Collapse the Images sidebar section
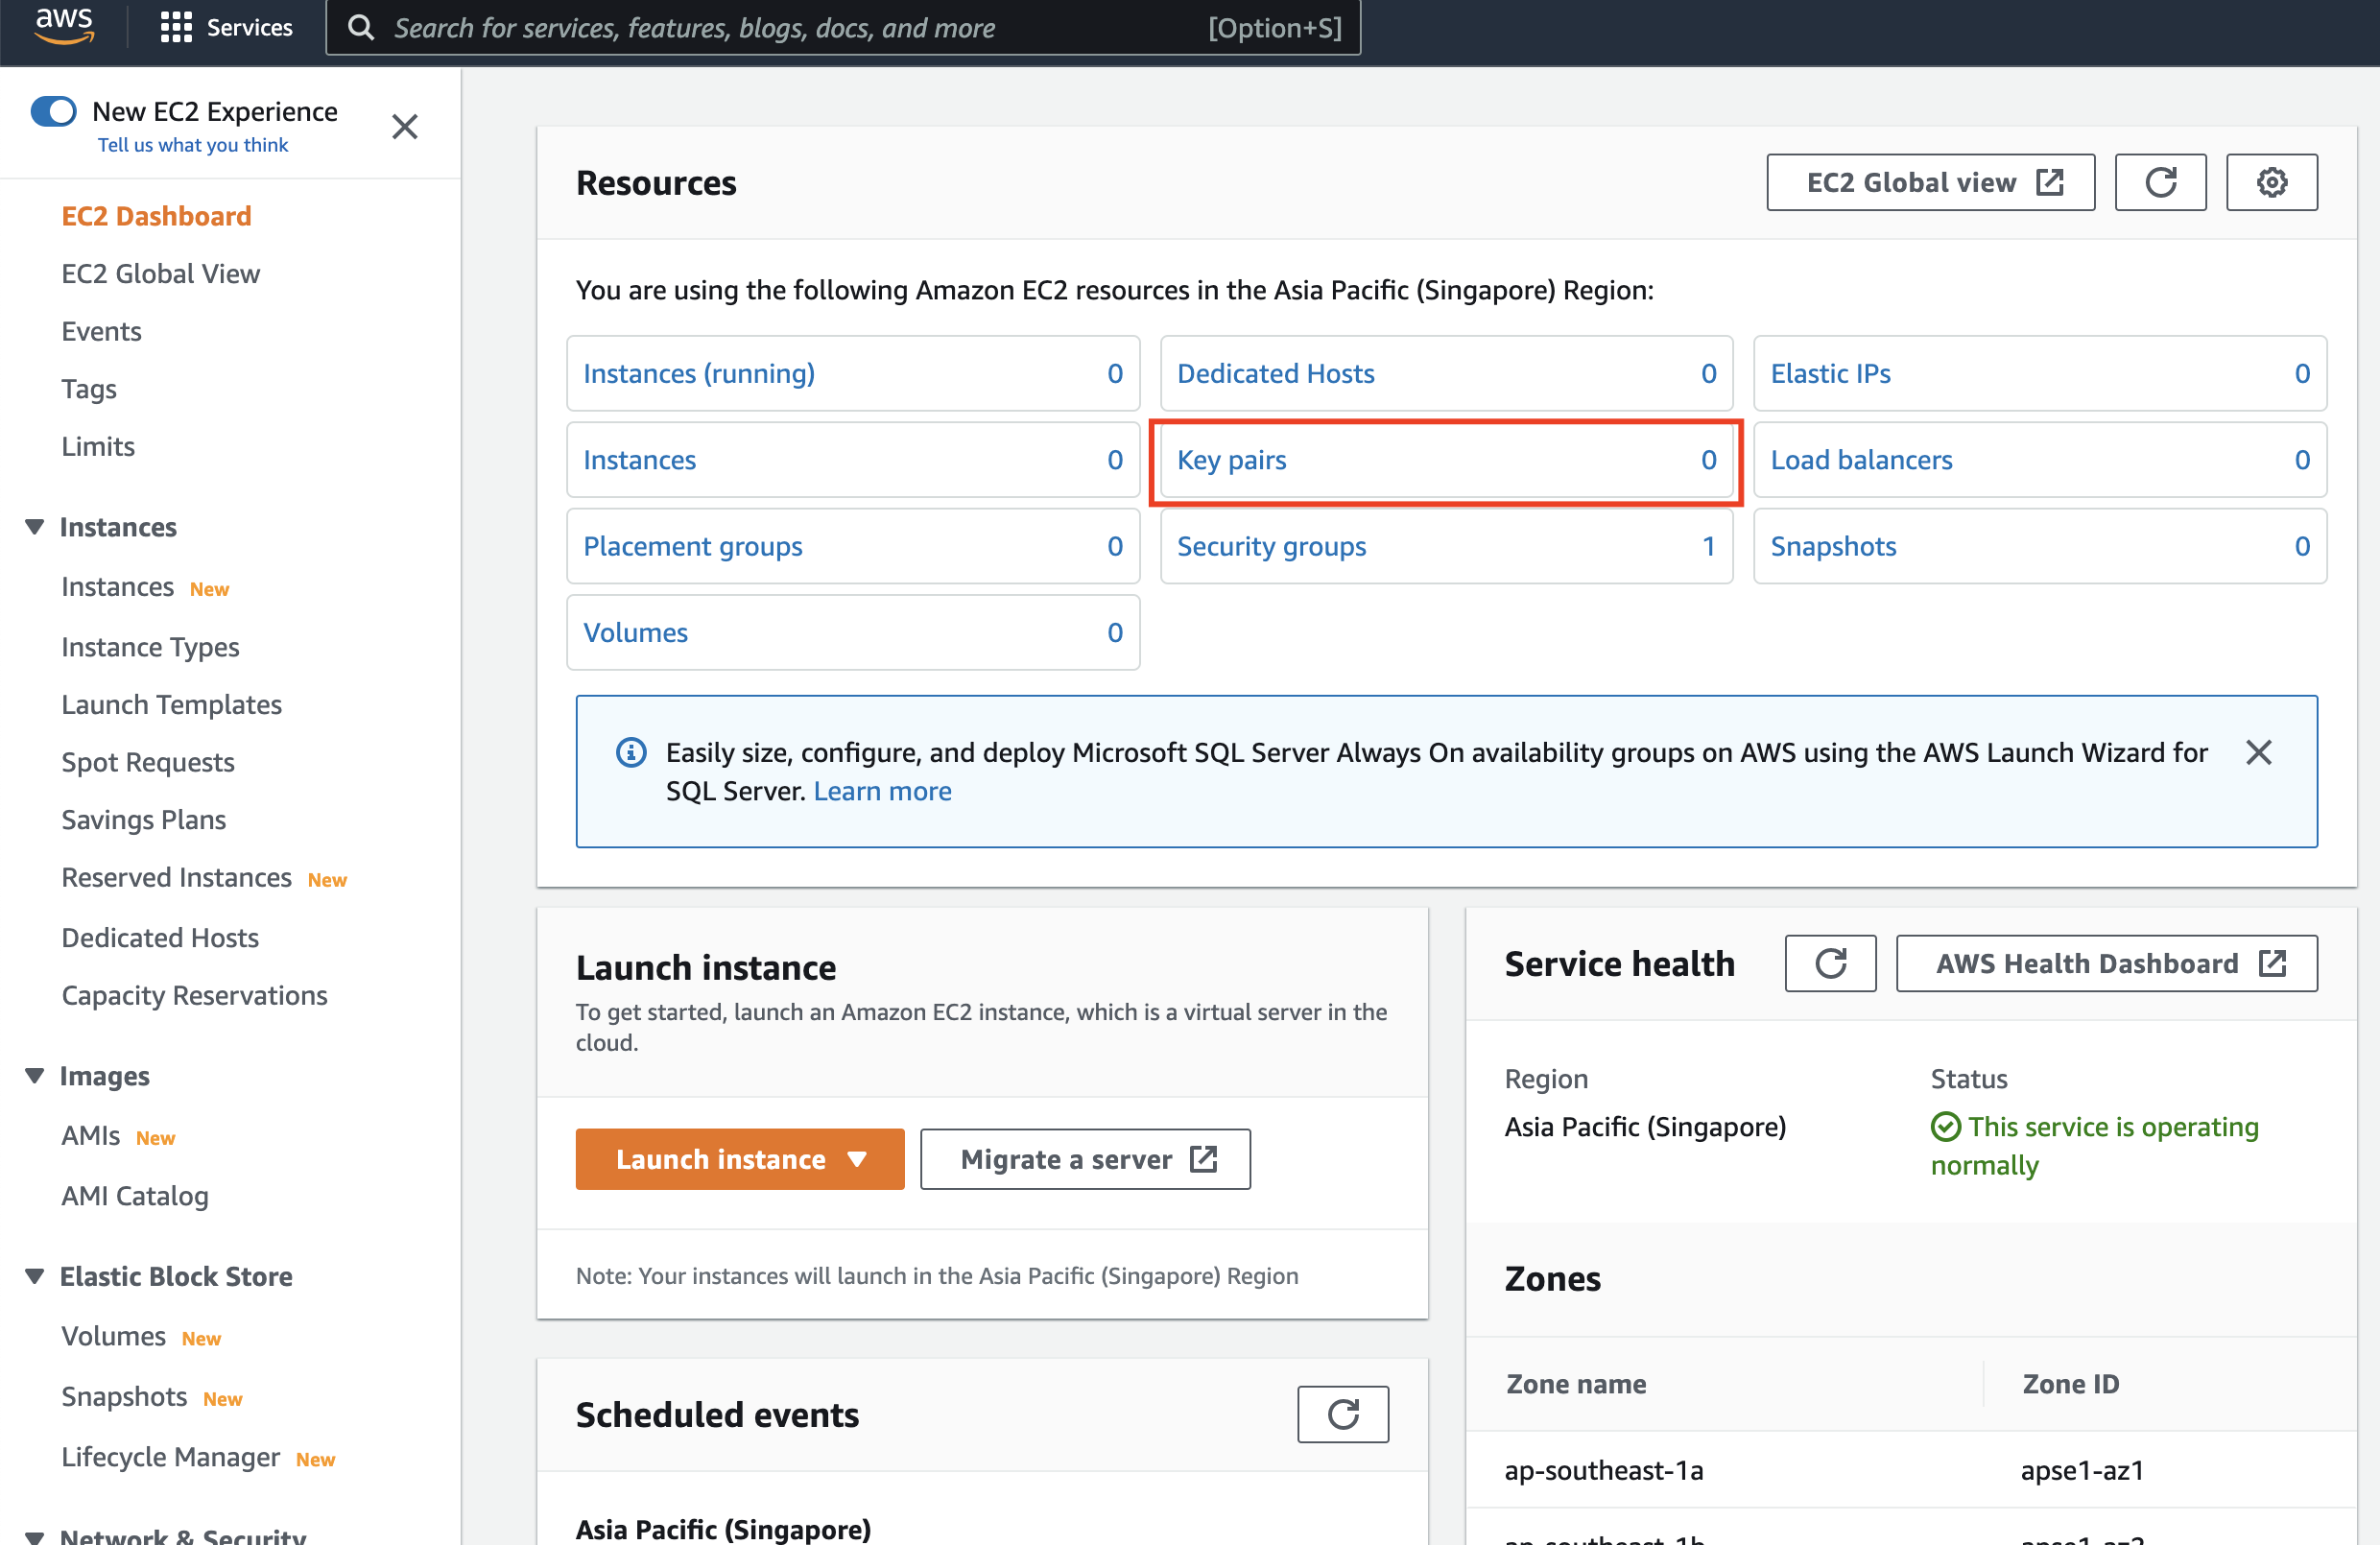 34,1076
